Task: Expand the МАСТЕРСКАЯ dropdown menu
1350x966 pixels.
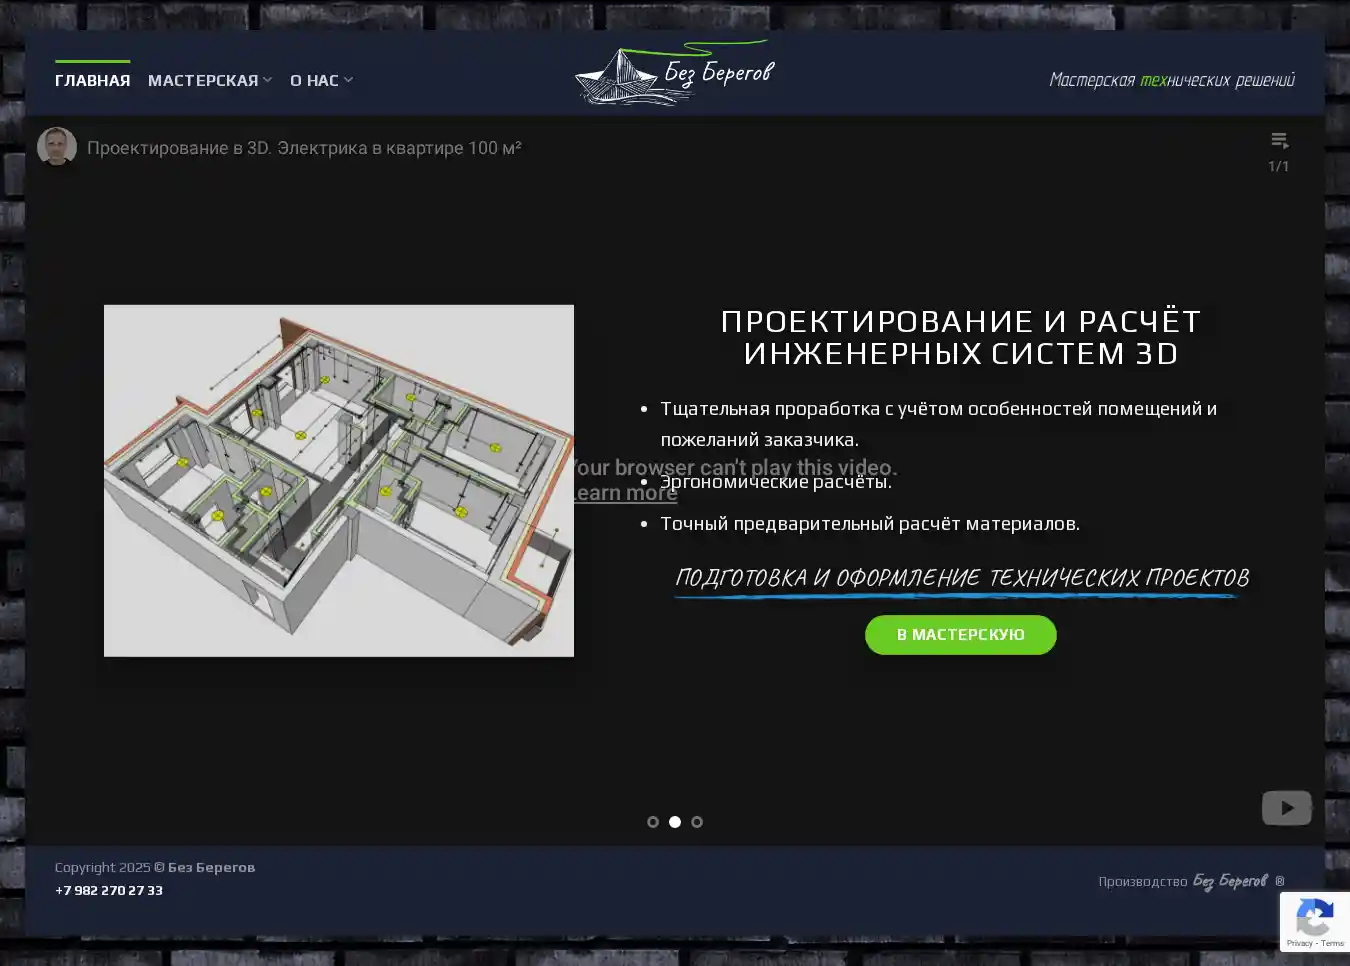Action: pos(209,80)
